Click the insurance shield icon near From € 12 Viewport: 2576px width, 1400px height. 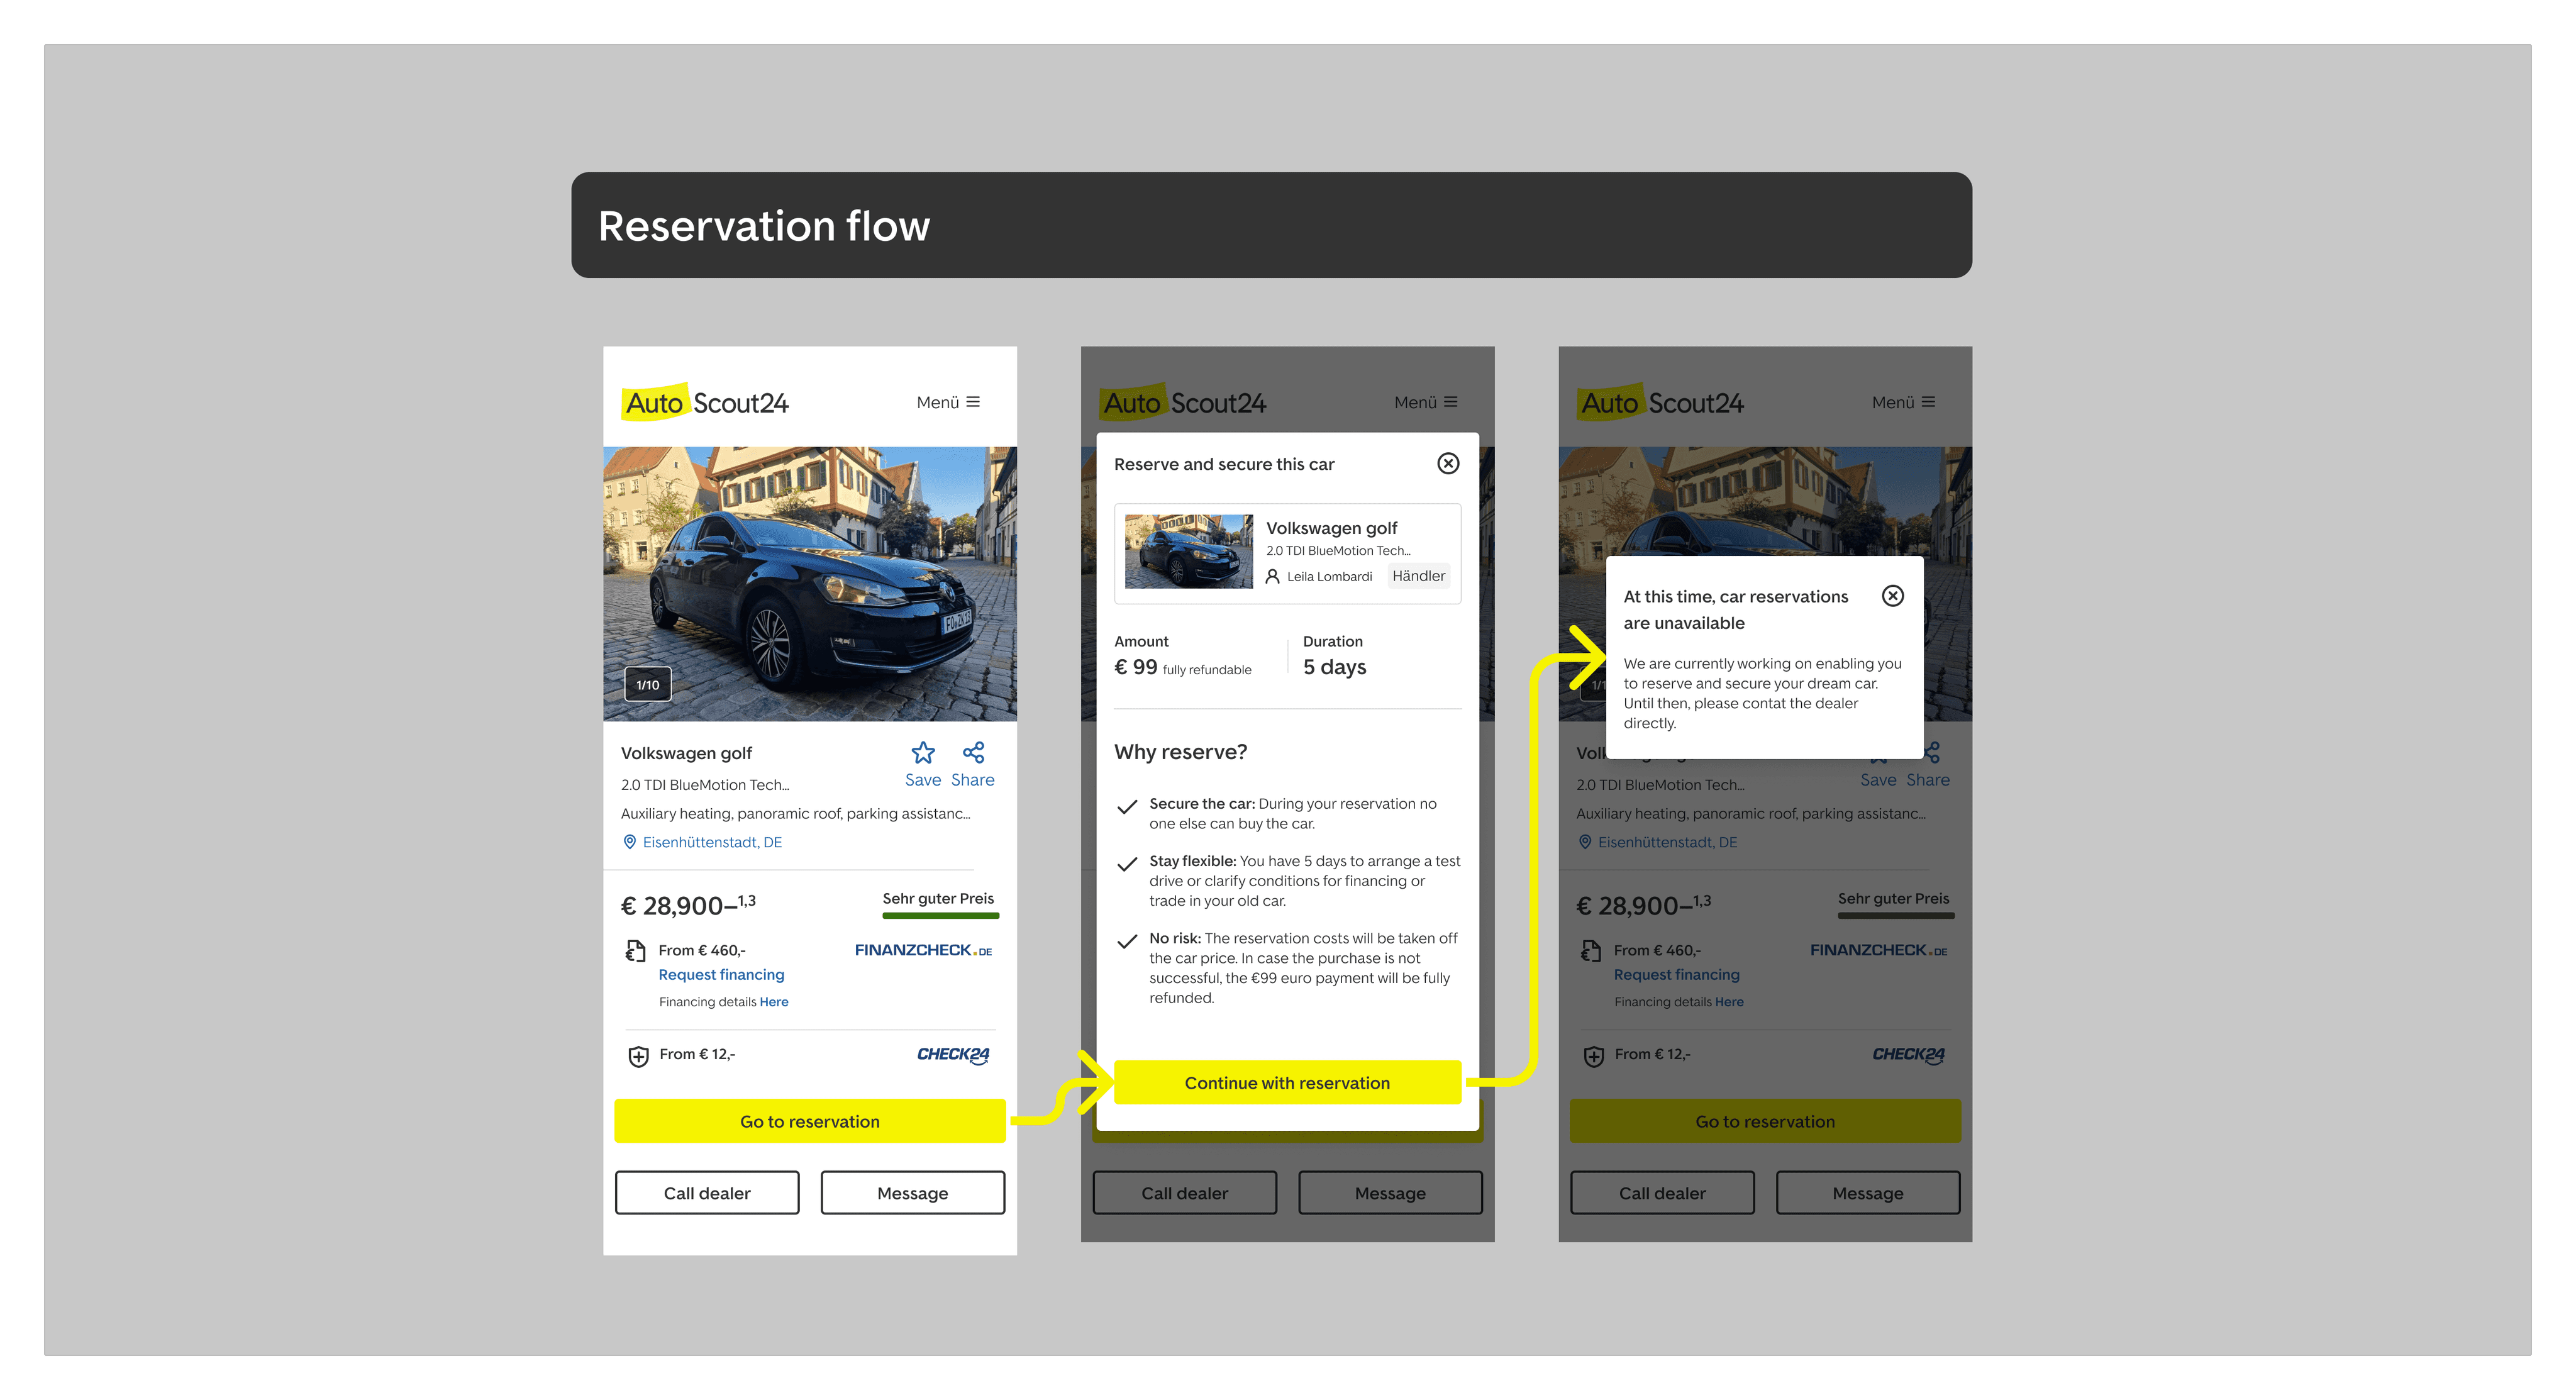point(637,1055)
